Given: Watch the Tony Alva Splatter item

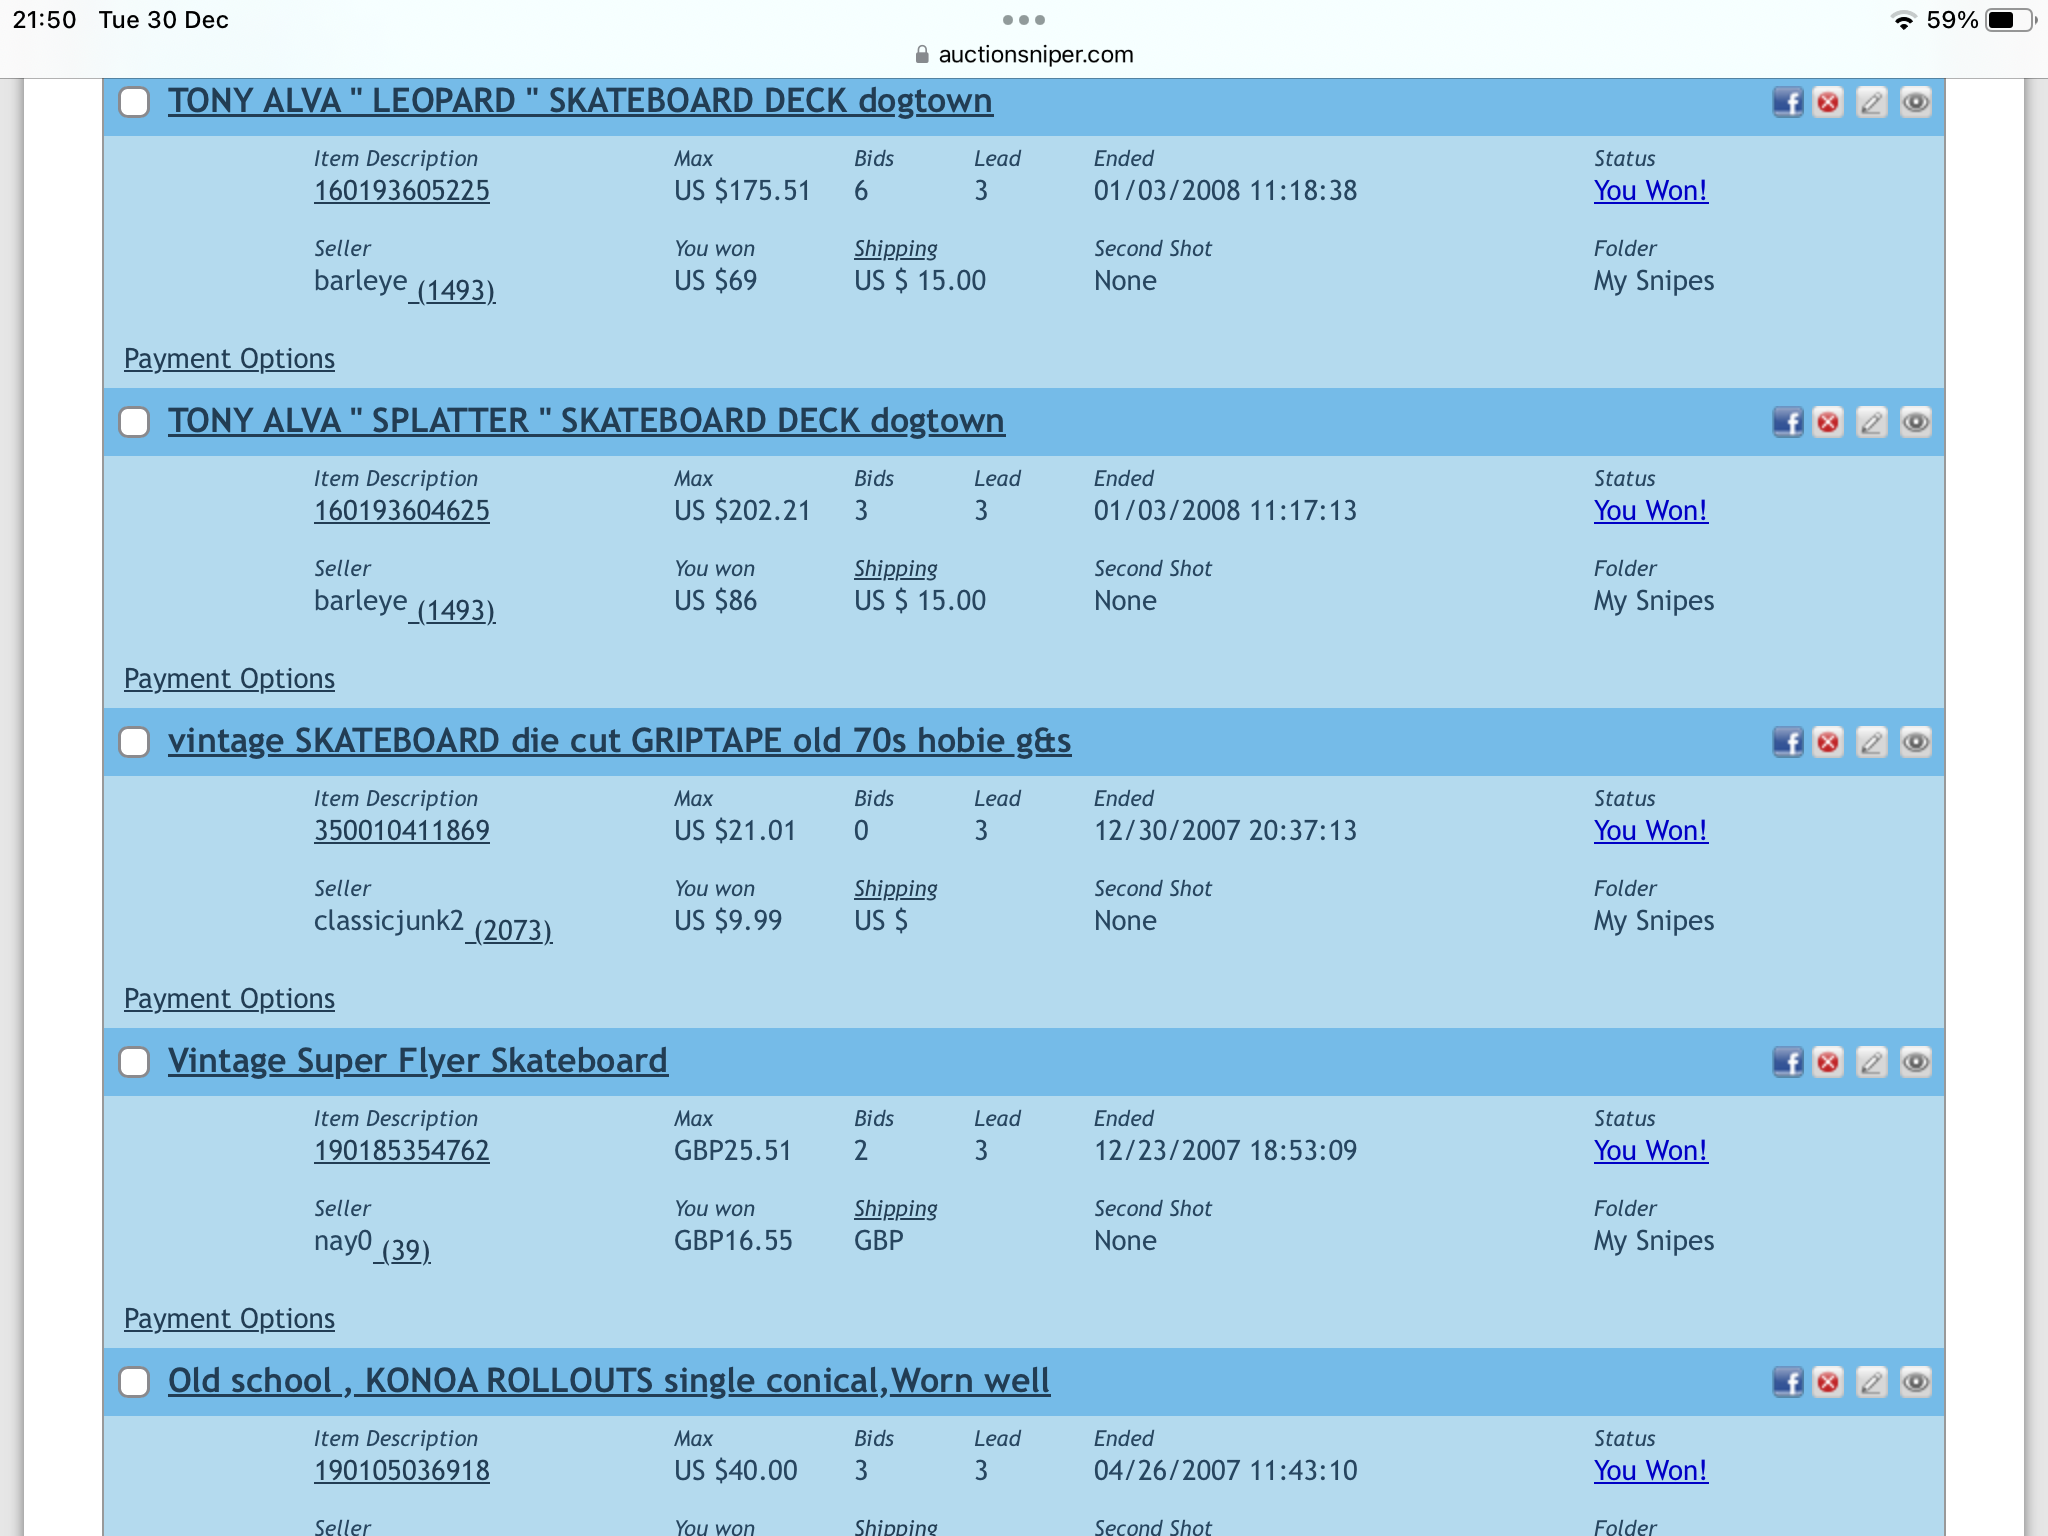Looking at the screenshot, I should (1915, 422).
